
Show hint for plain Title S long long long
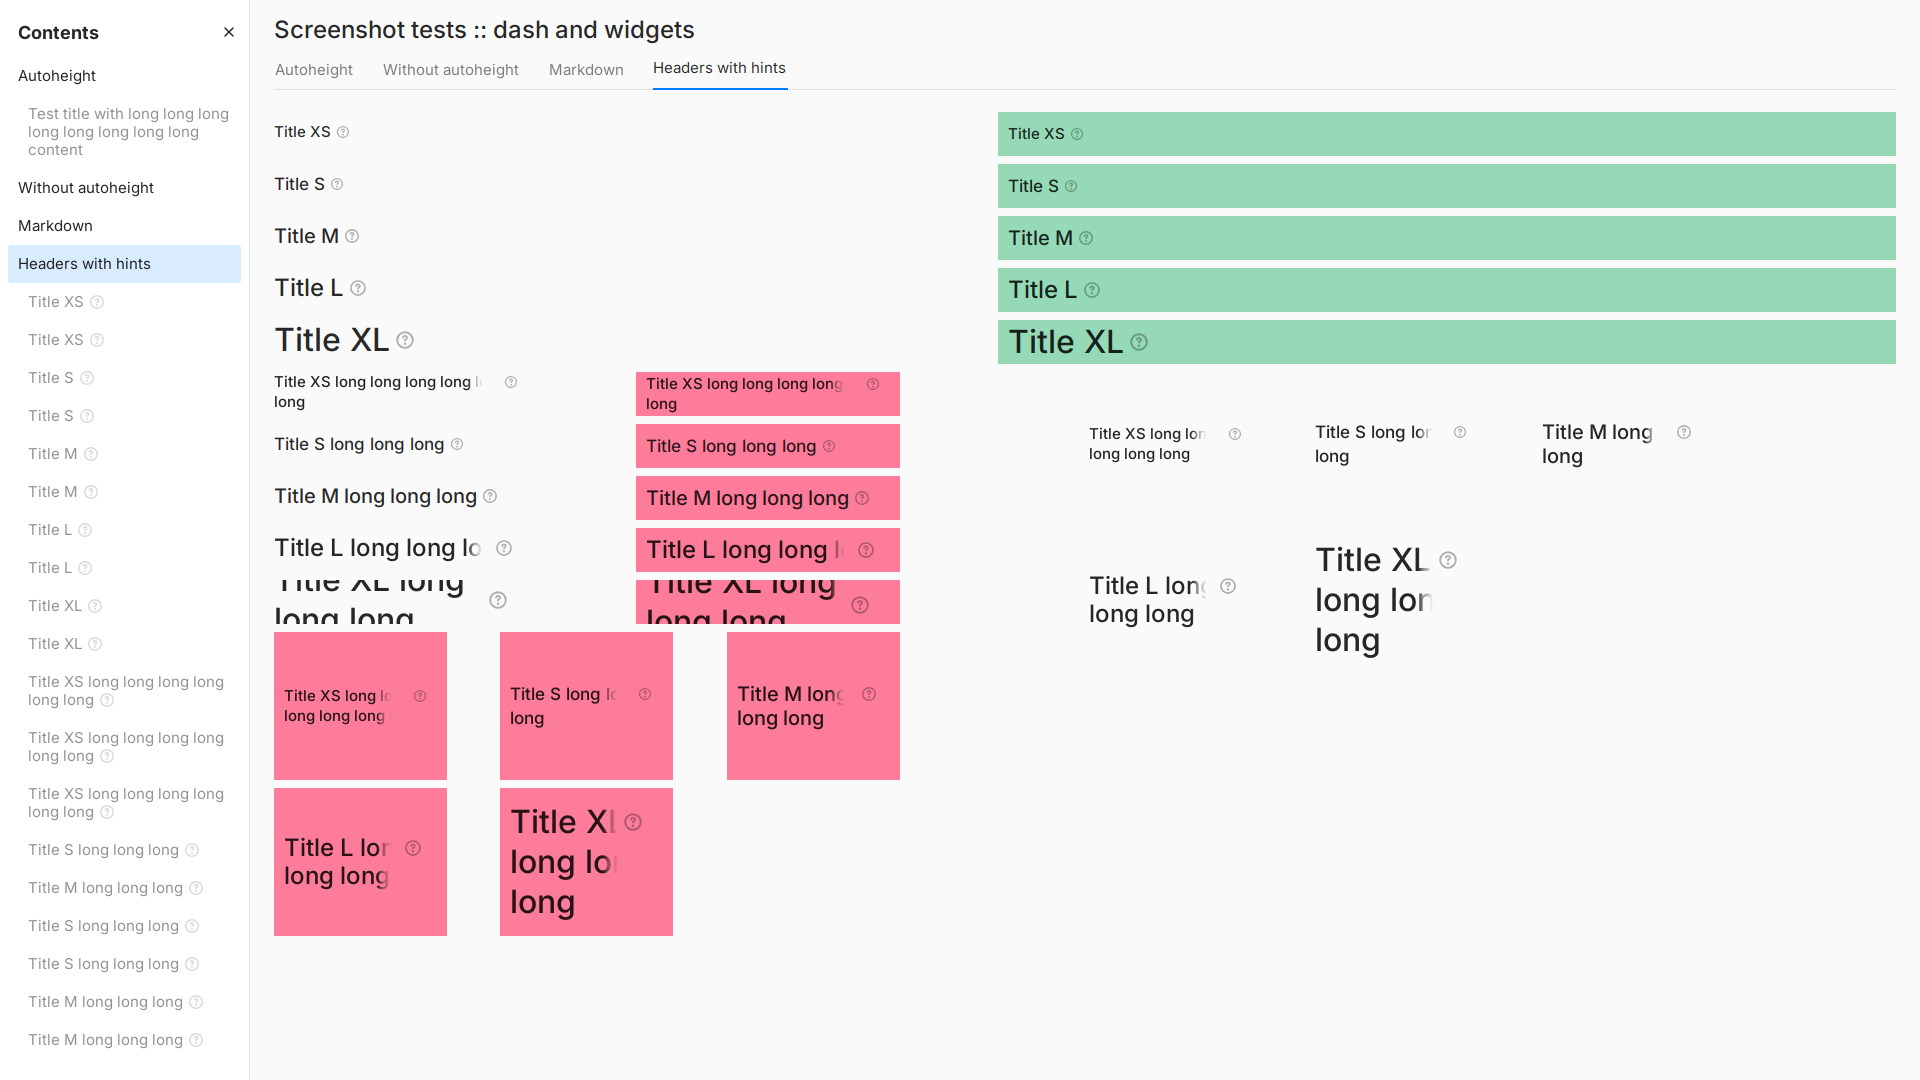tap(457, 444)
